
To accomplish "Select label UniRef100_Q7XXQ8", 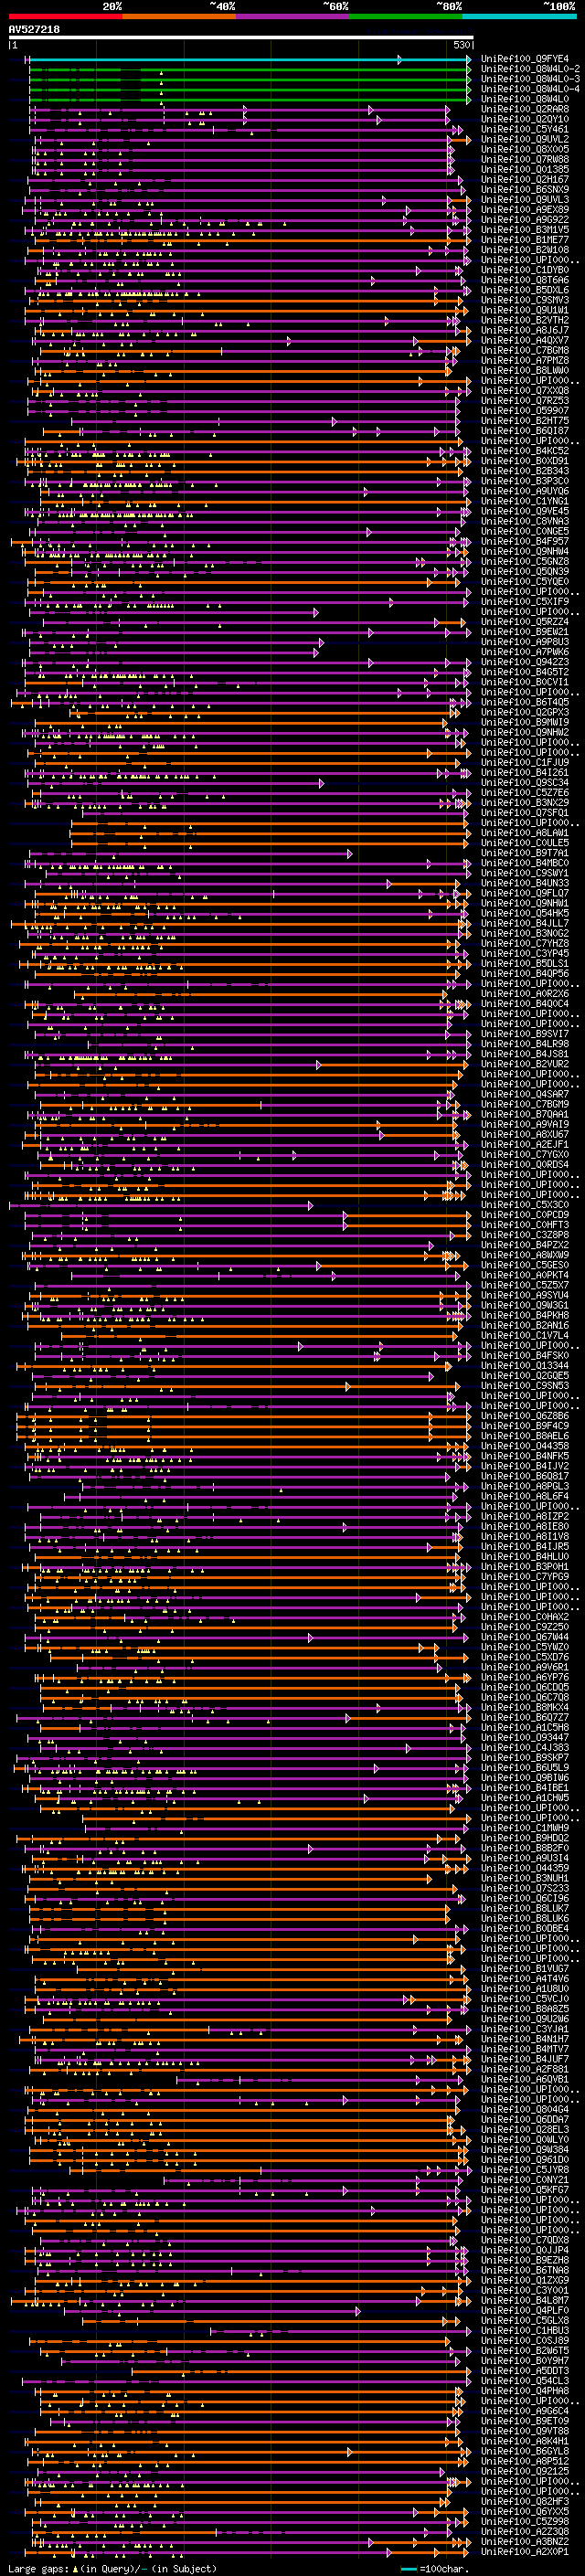I will tap(525, 391).
